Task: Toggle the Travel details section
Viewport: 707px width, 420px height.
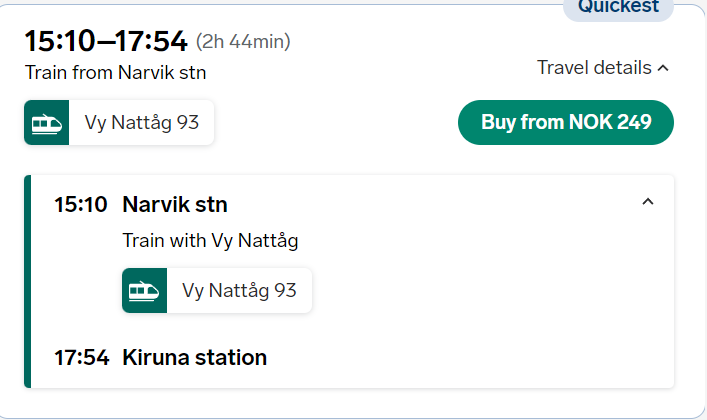Action: (x=603, y=68)
